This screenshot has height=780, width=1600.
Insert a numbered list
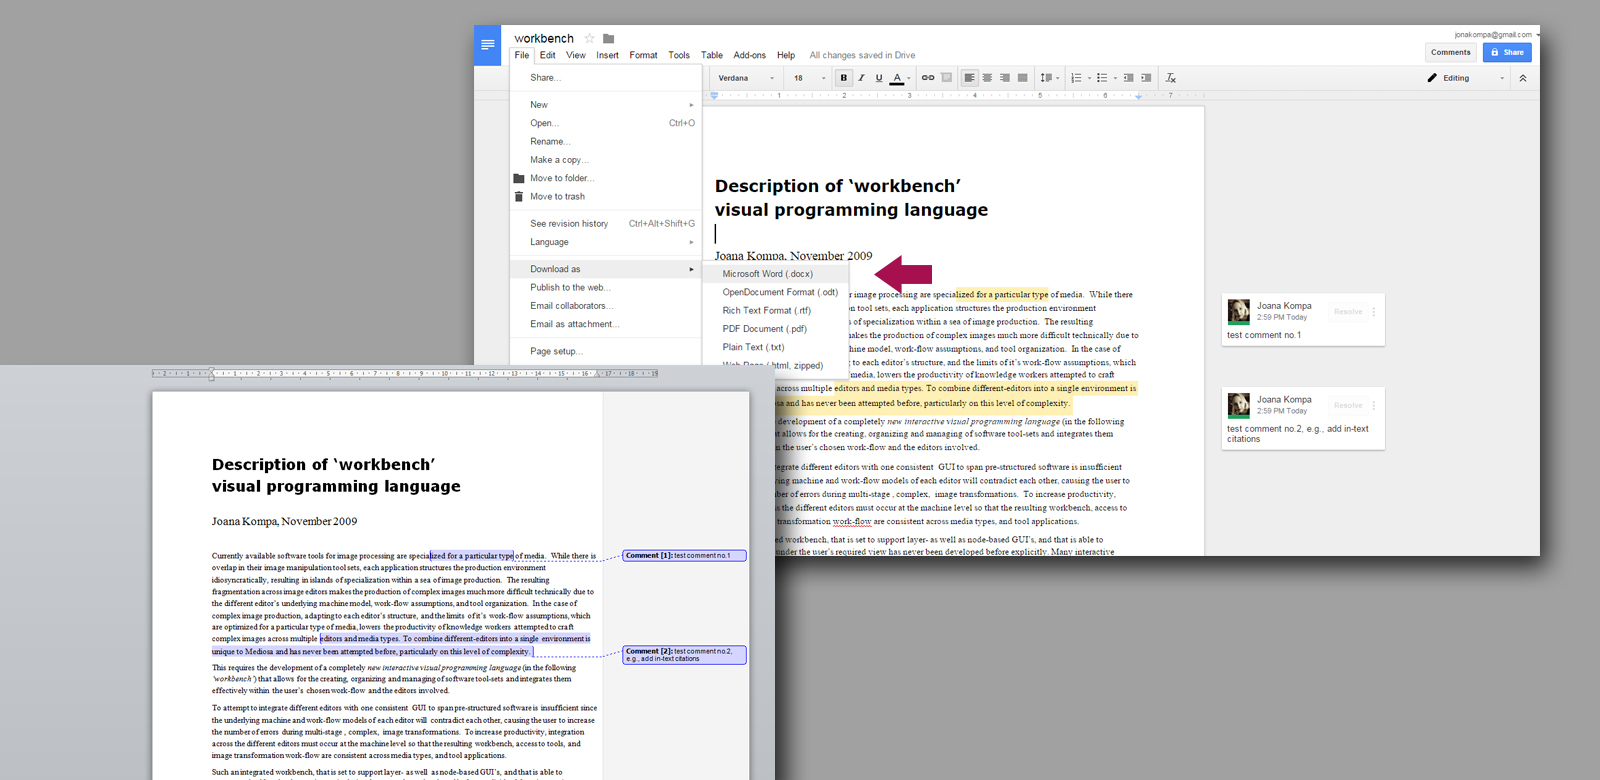(x=1076, y=78)
